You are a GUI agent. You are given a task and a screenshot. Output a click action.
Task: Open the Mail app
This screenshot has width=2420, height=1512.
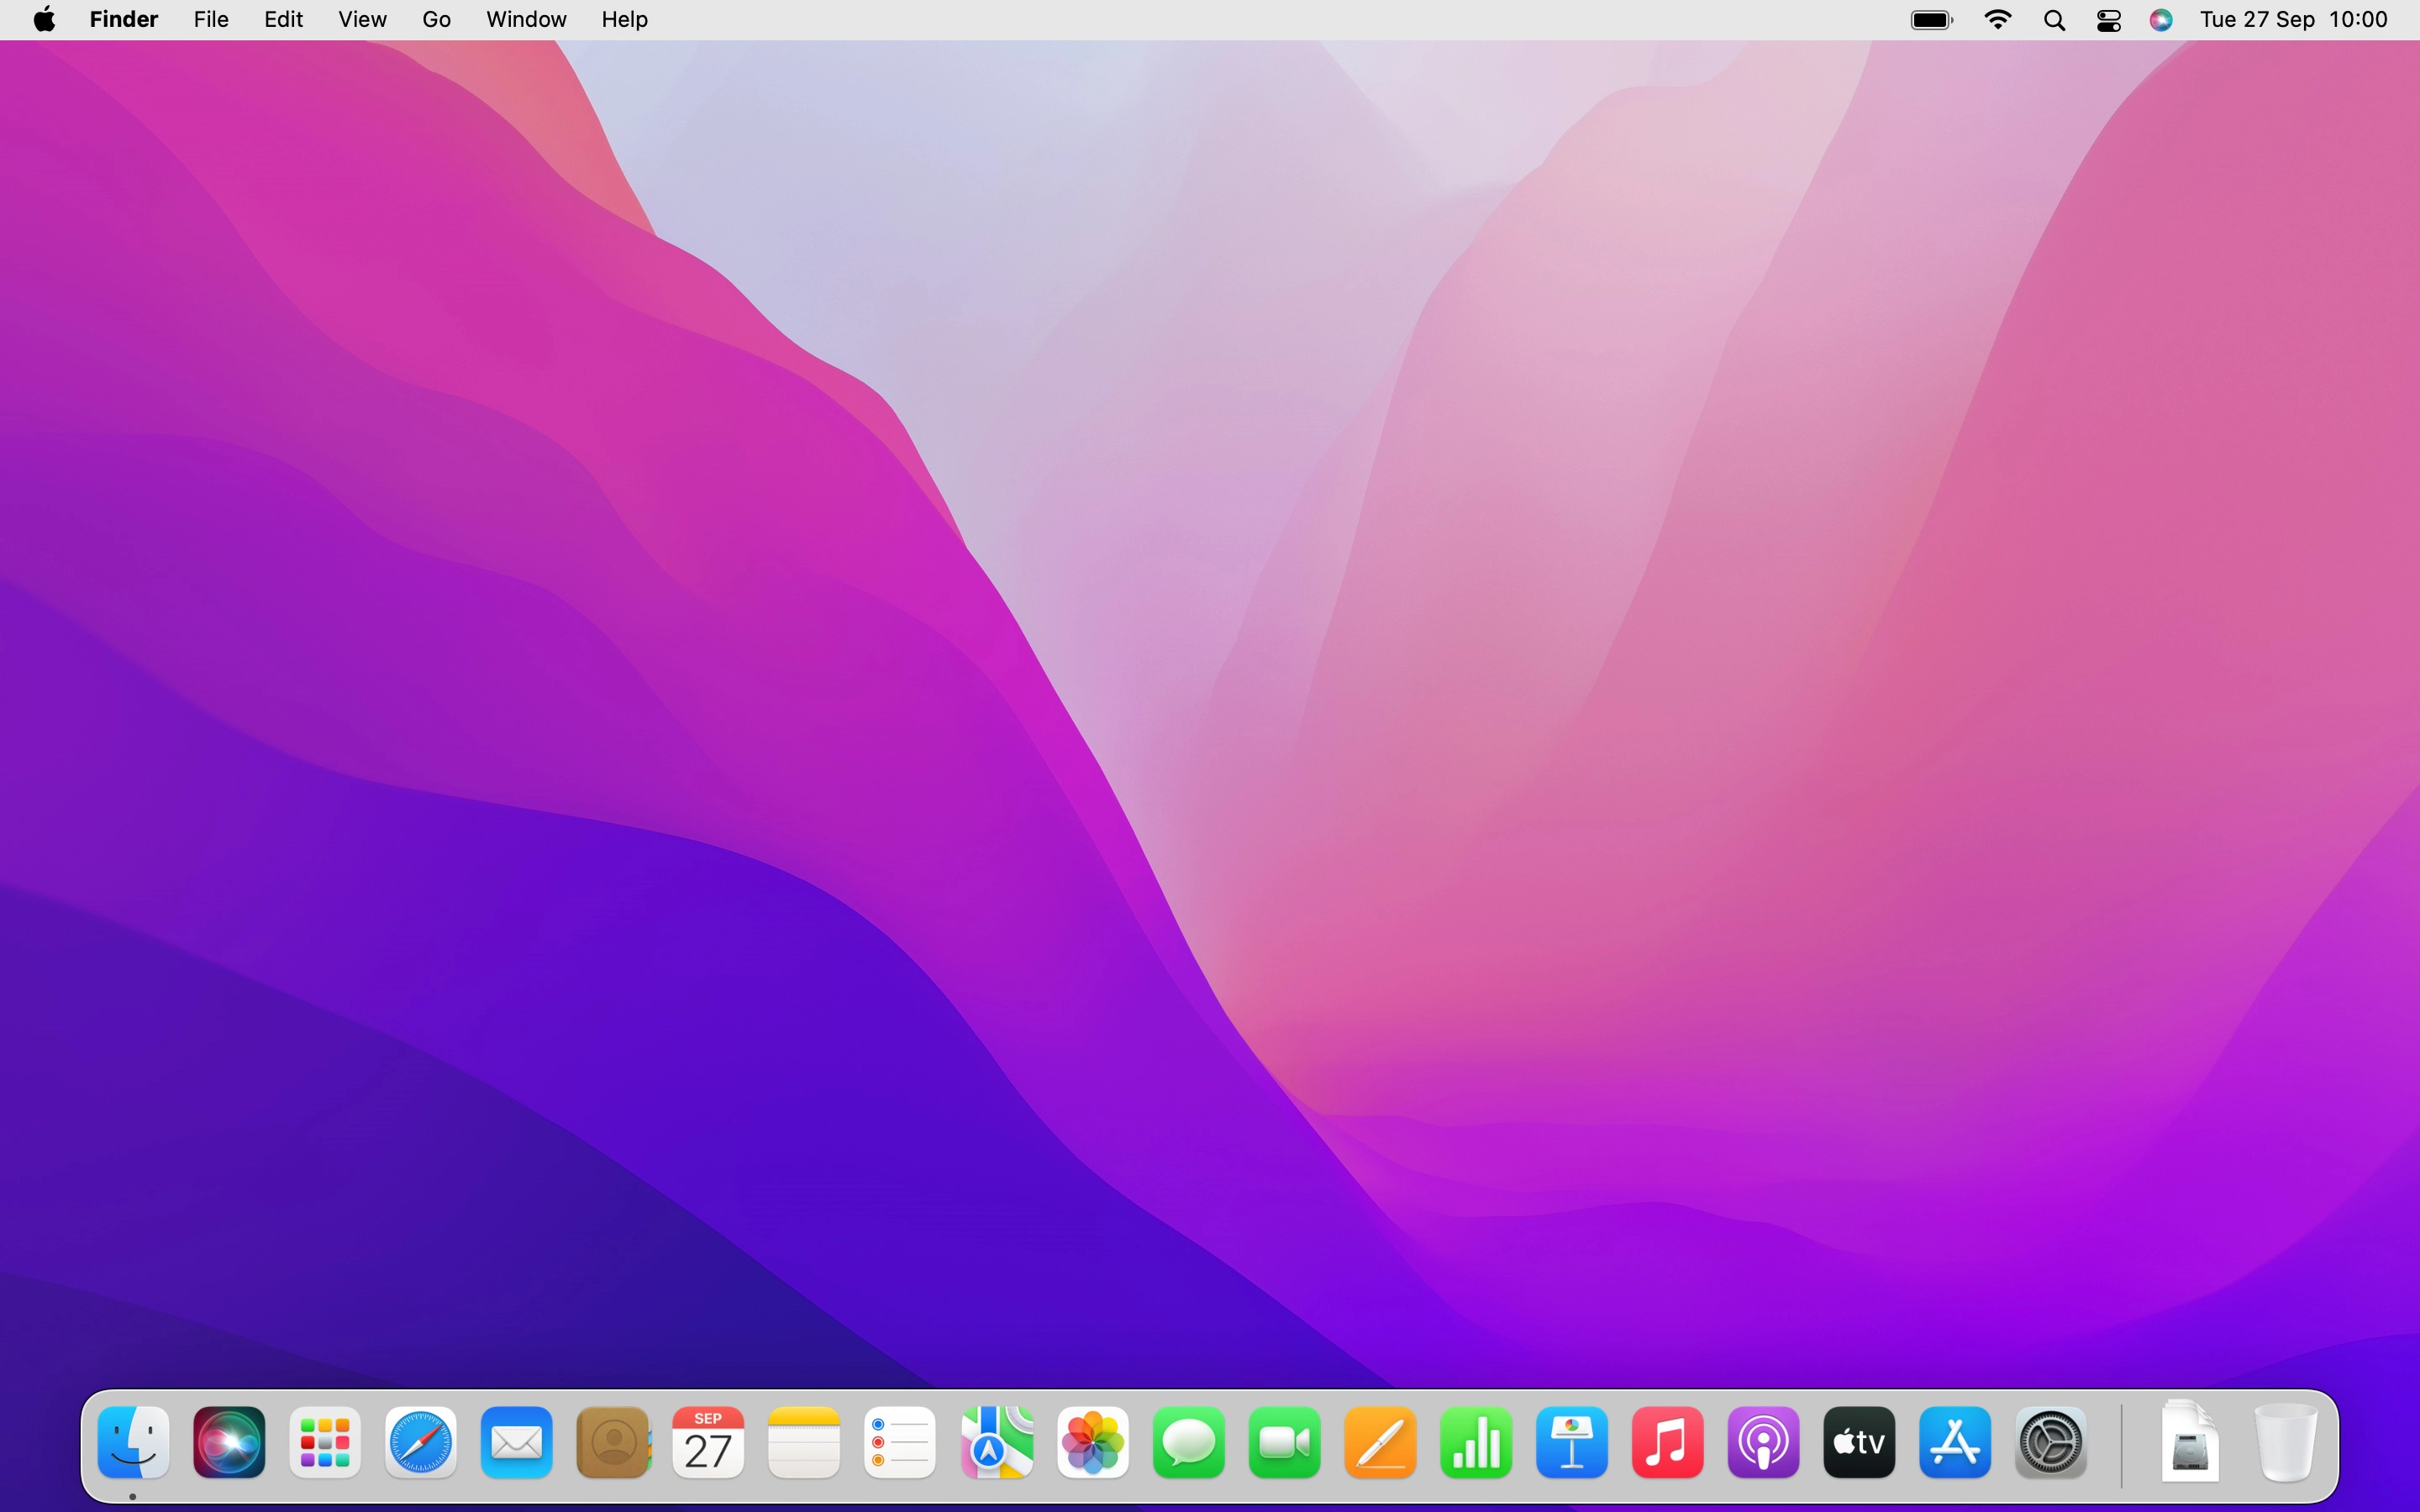tap(517, 1442)
